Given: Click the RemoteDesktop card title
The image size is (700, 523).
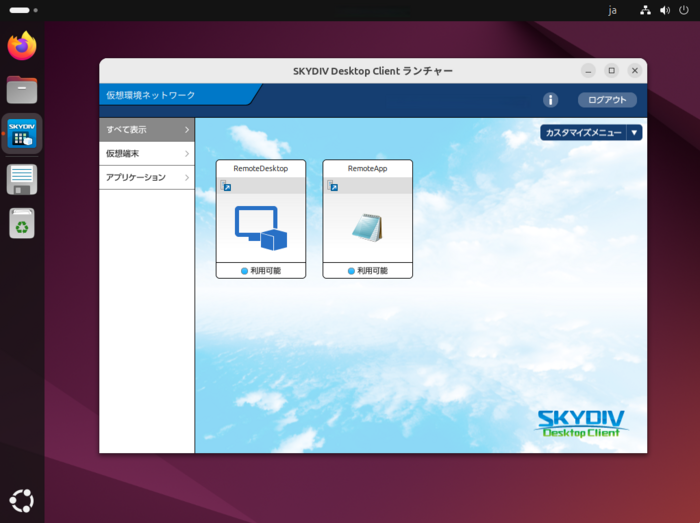Looking at the screenshot, I should pyautogui.click(x=261, y=168).
